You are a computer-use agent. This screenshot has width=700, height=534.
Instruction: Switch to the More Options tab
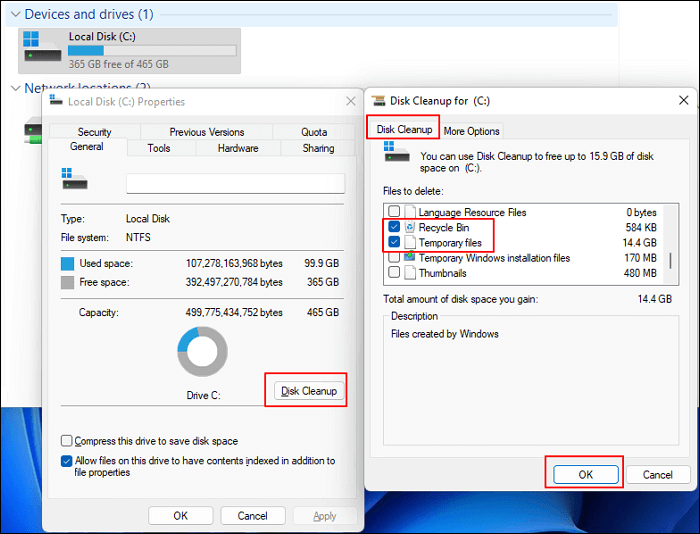click(x=471, y=131)
